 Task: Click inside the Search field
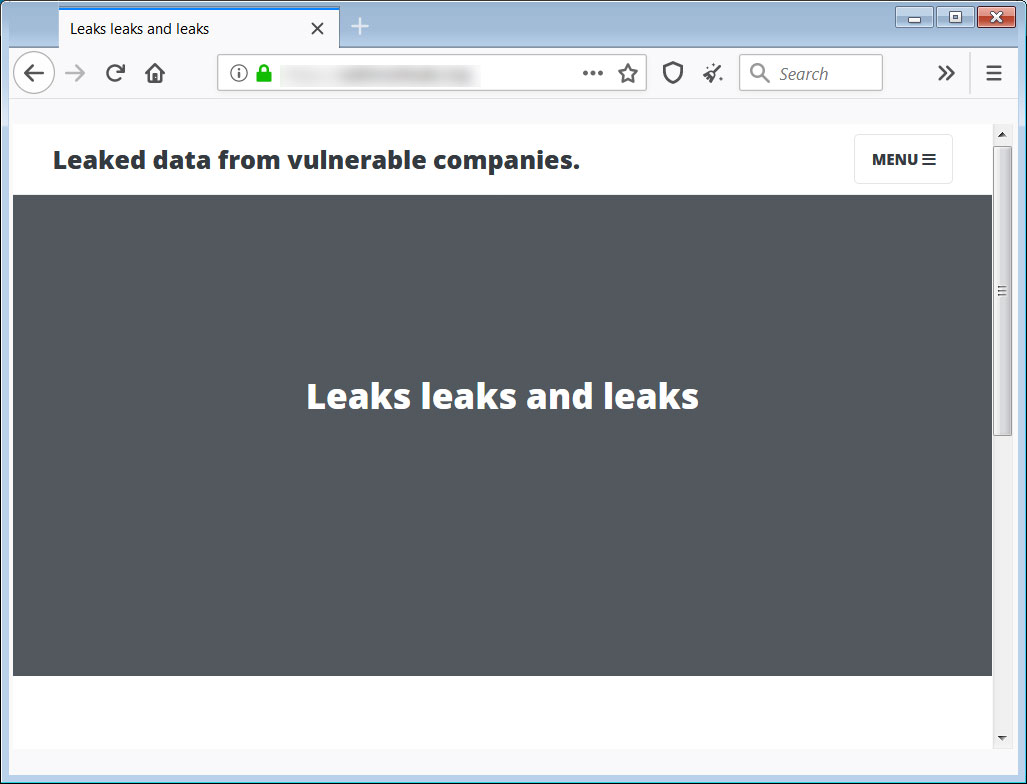[811, 73]
